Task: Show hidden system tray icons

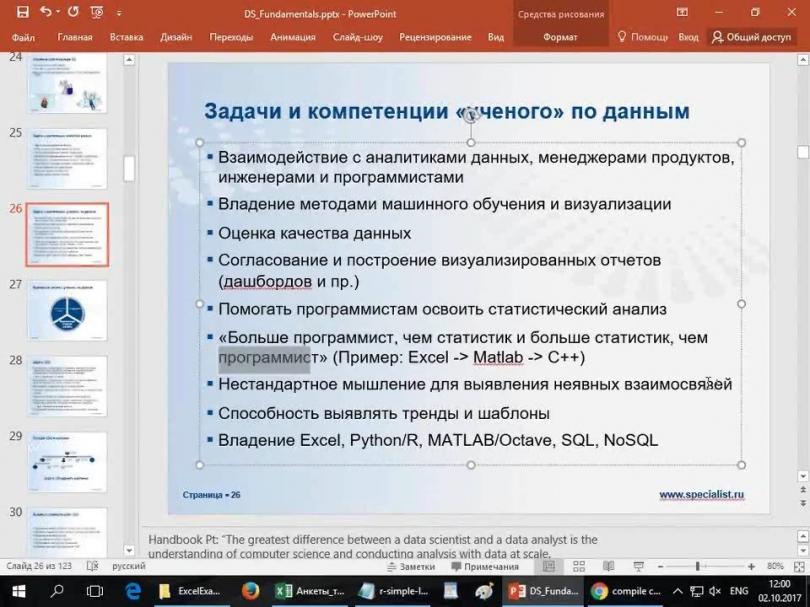Action: point(679,591)
